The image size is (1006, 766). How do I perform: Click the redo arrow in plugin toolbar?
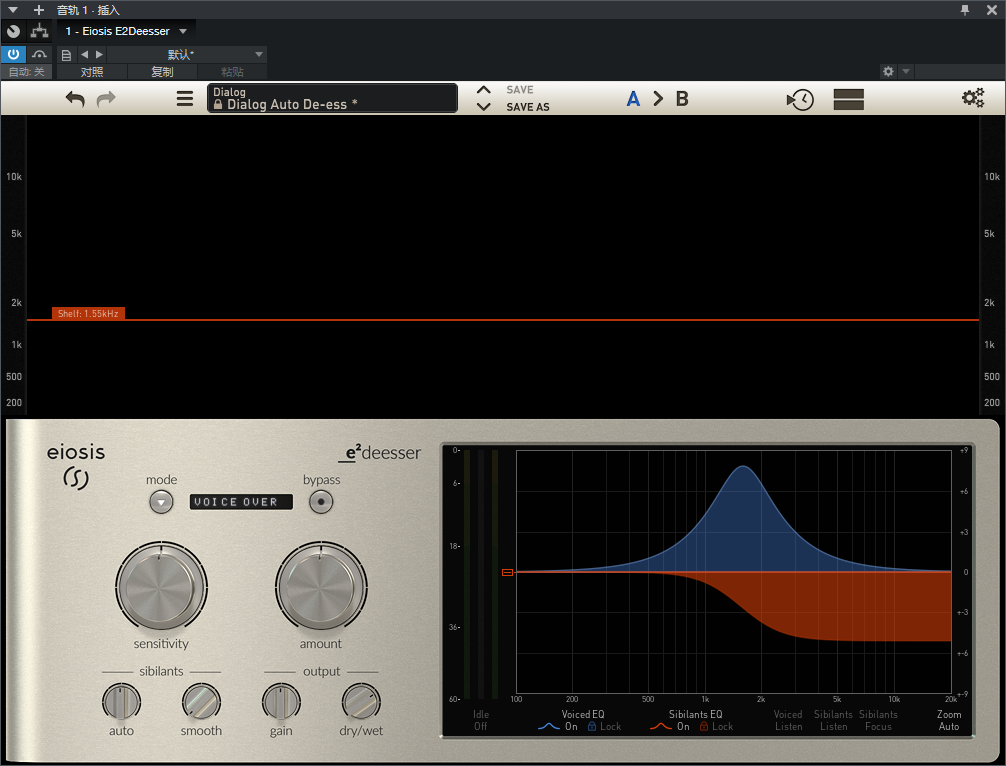(106, 99)
